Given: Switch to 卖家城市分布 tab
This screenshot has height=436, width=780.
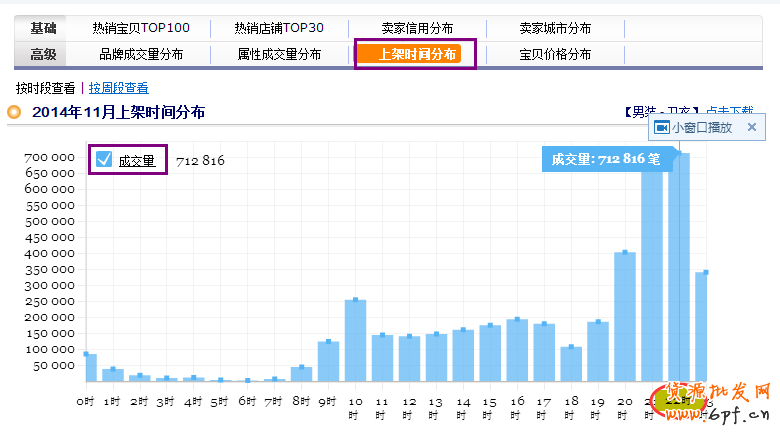Looking at the screenshot, I should click(555, 28).
